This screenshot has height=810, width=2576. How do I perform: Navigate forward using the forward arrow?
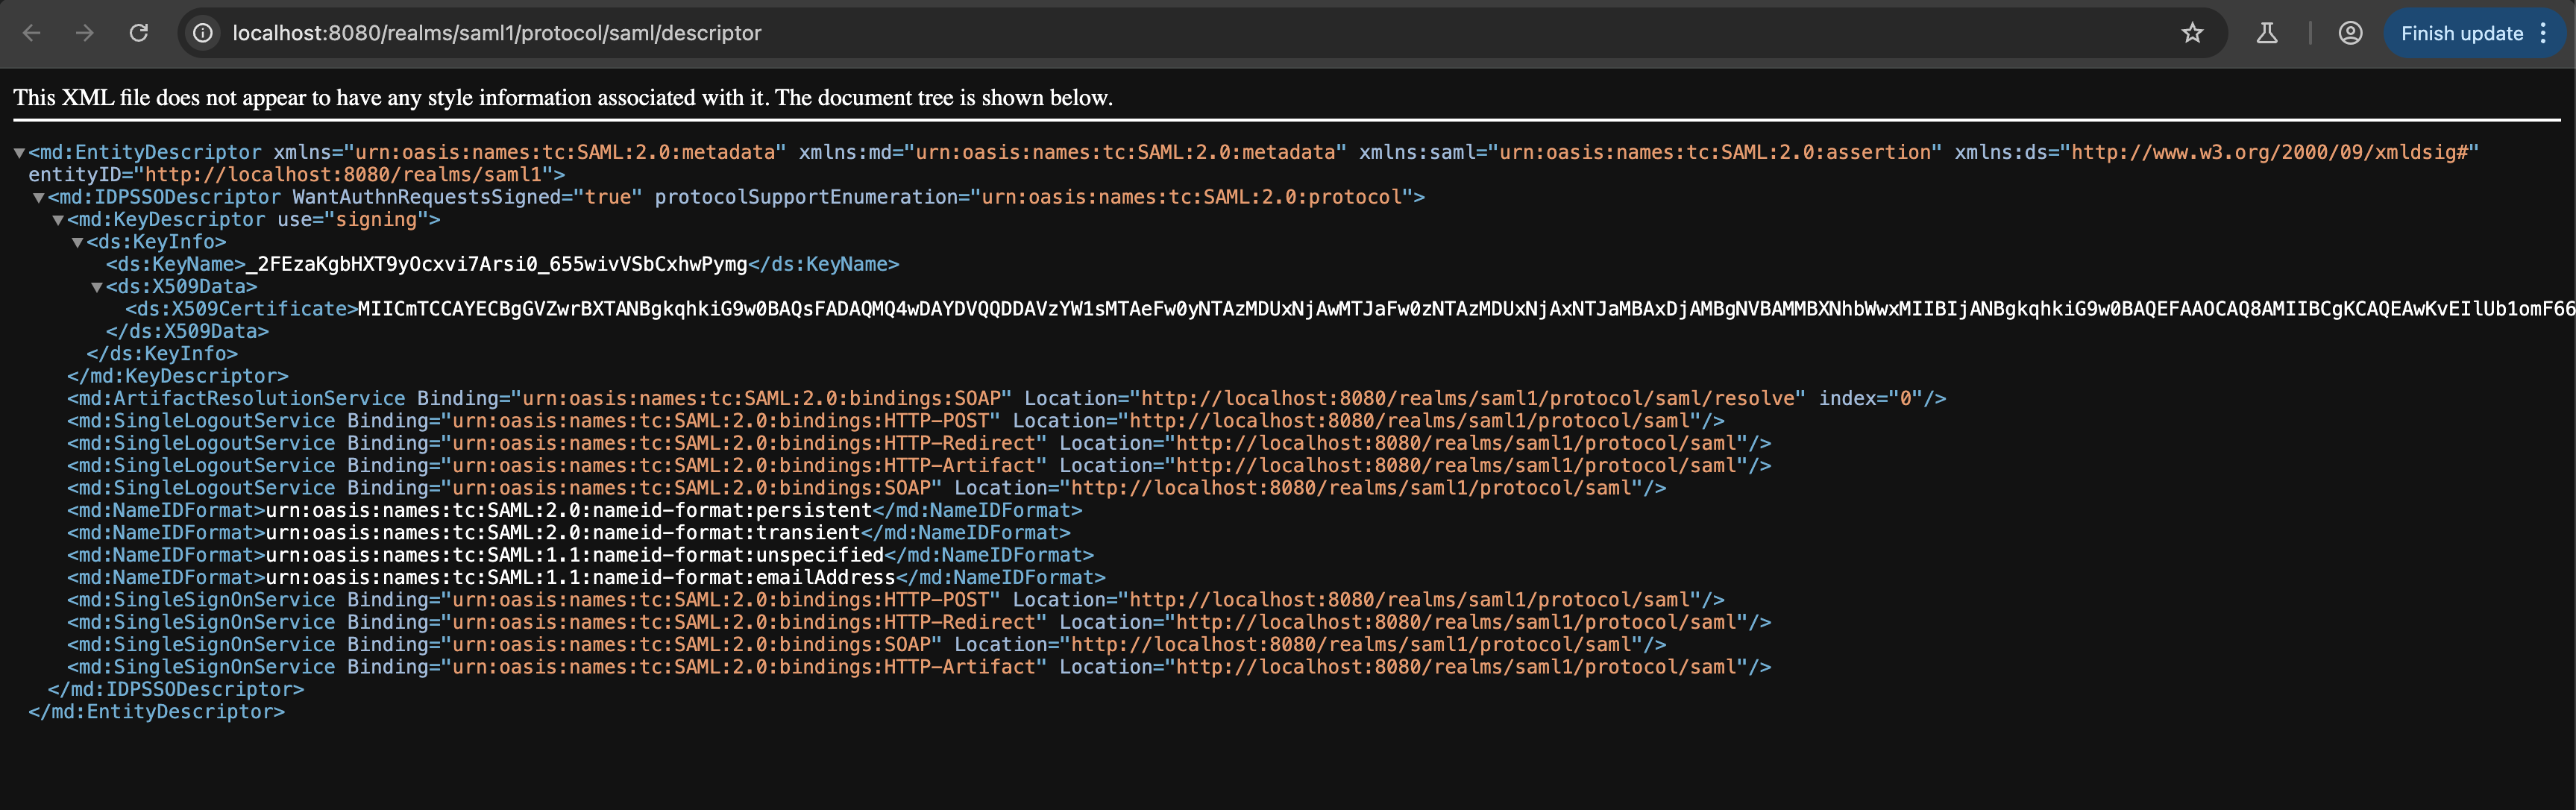pos(86,33)
